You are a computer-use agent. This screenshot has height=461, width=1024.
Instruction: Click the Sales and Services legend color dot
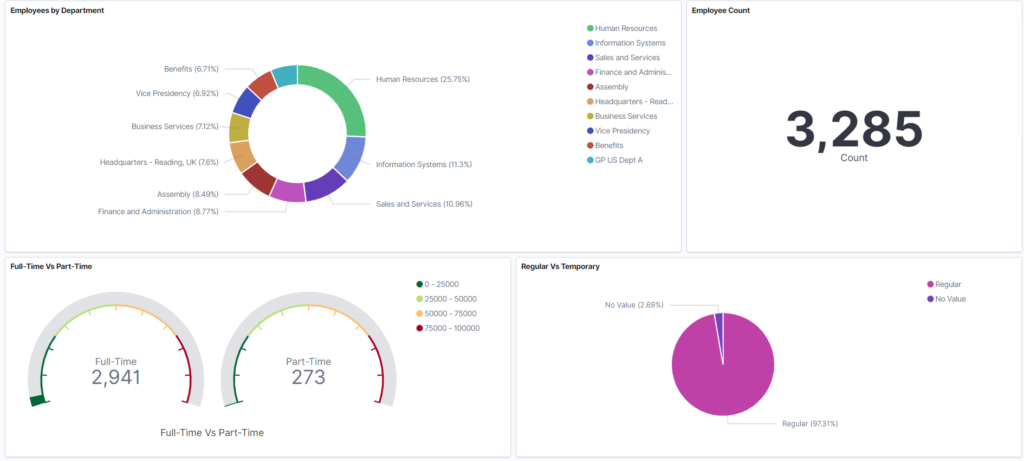point(590,57)
